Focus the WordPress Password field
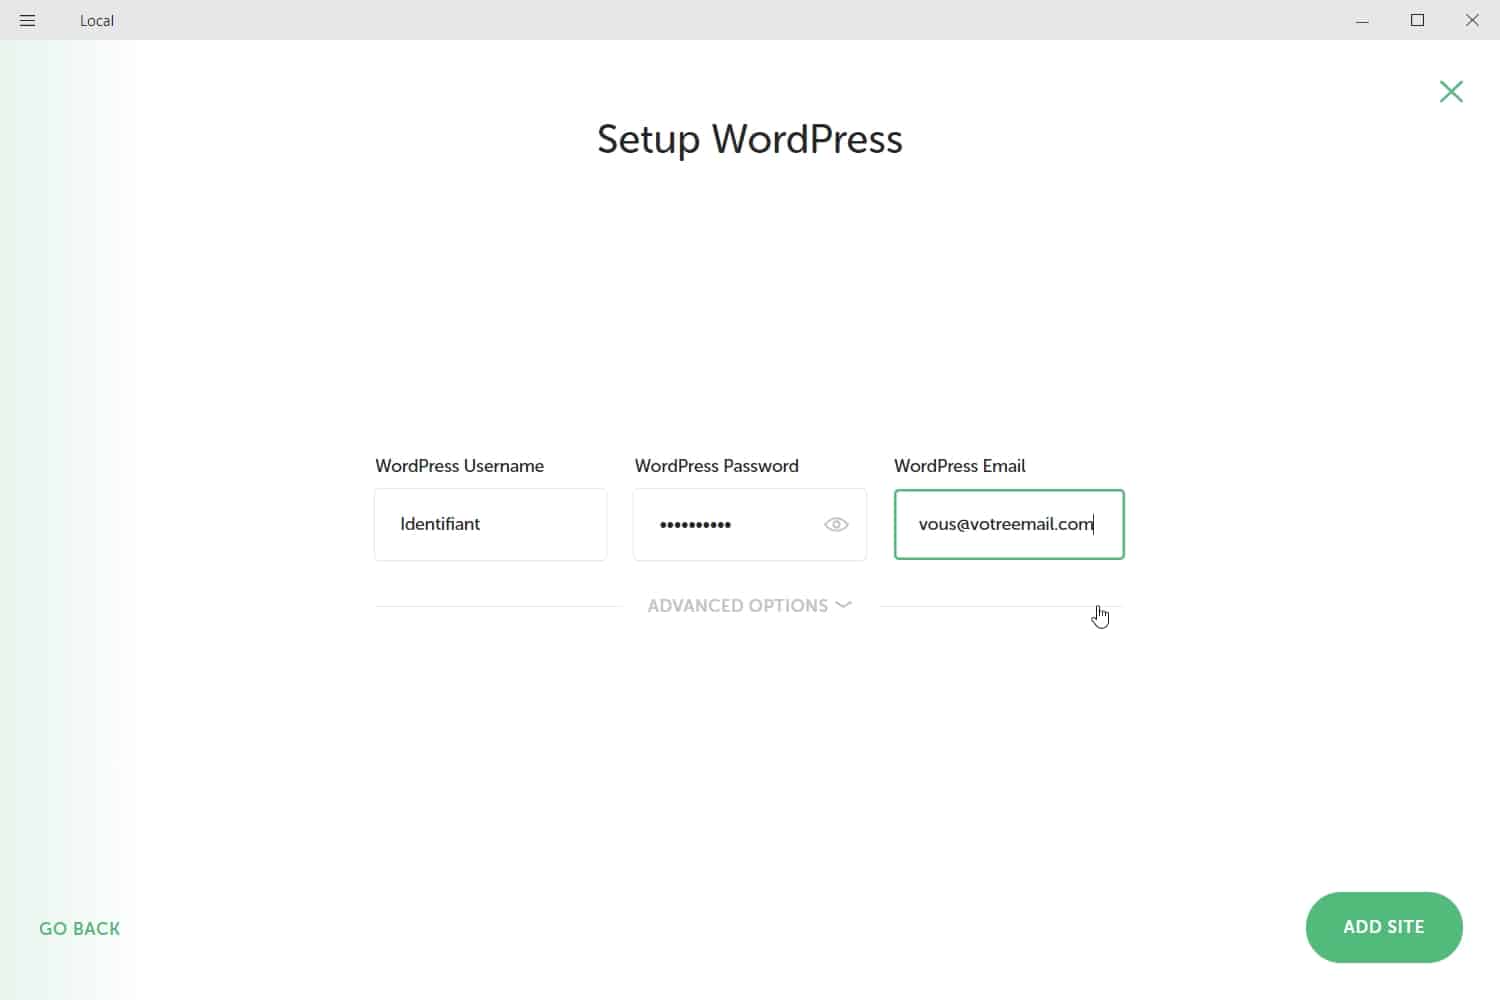 click(x=749, y=524)
